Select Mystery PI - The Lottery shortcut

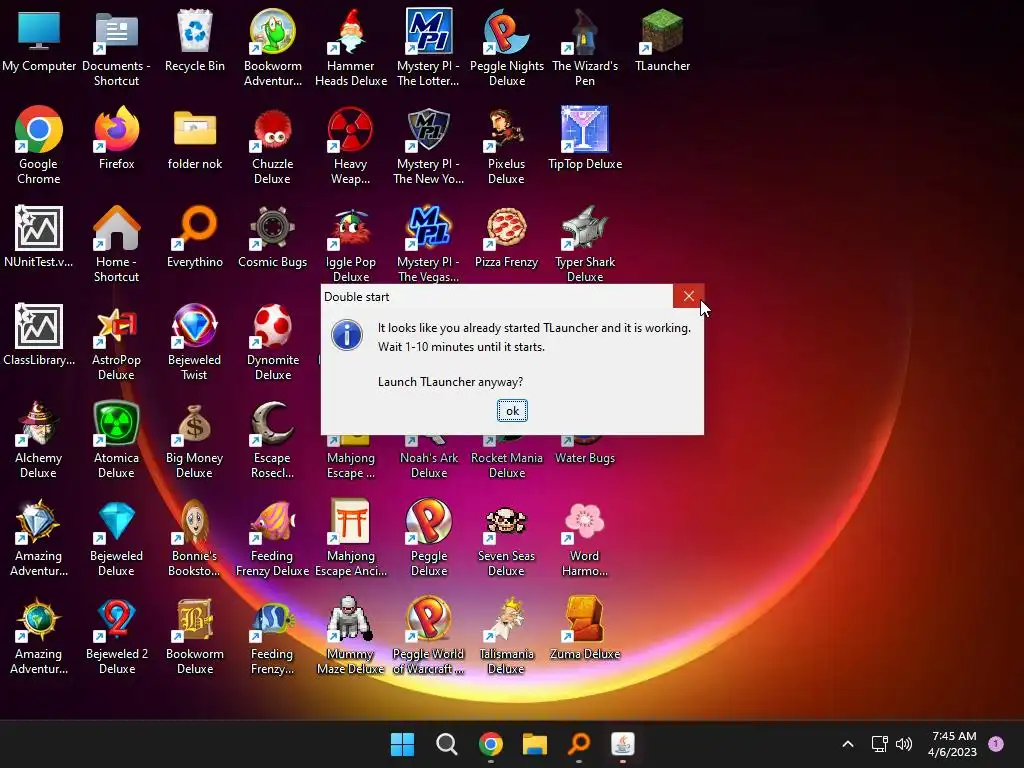point(428,48)
